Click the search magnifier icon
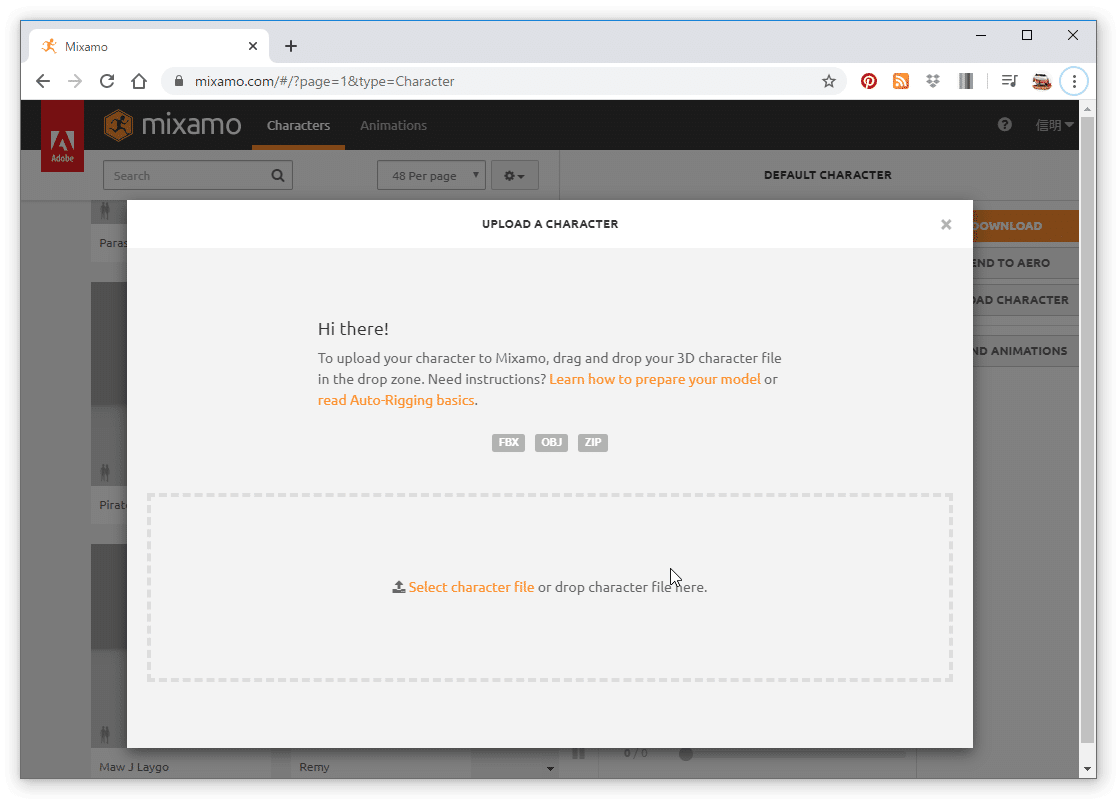 [278, 175]
